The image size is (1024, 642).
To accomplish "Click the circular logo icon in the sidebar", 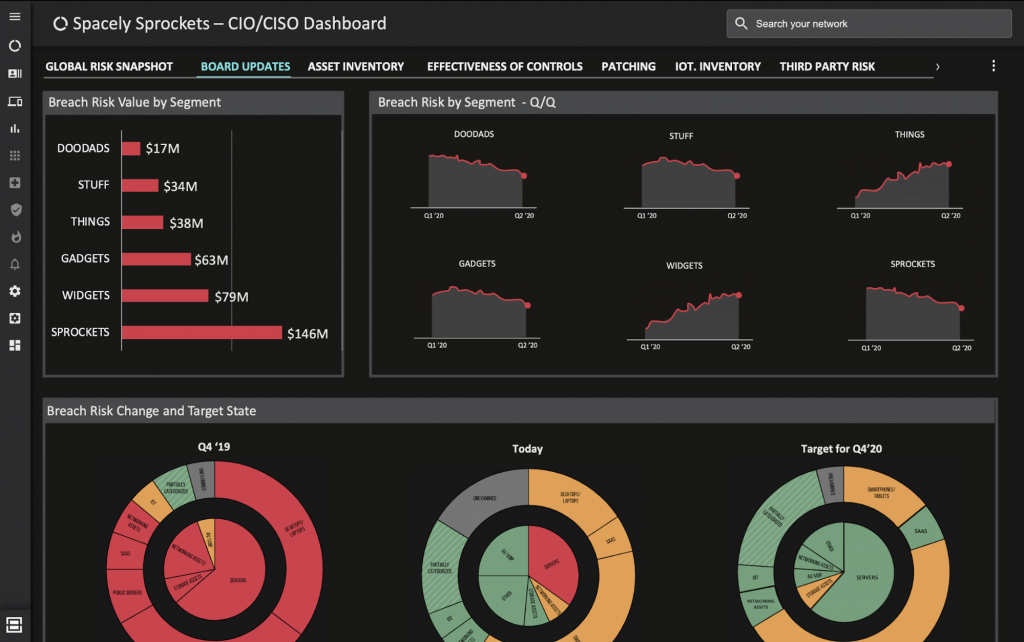I will point(14,46).
